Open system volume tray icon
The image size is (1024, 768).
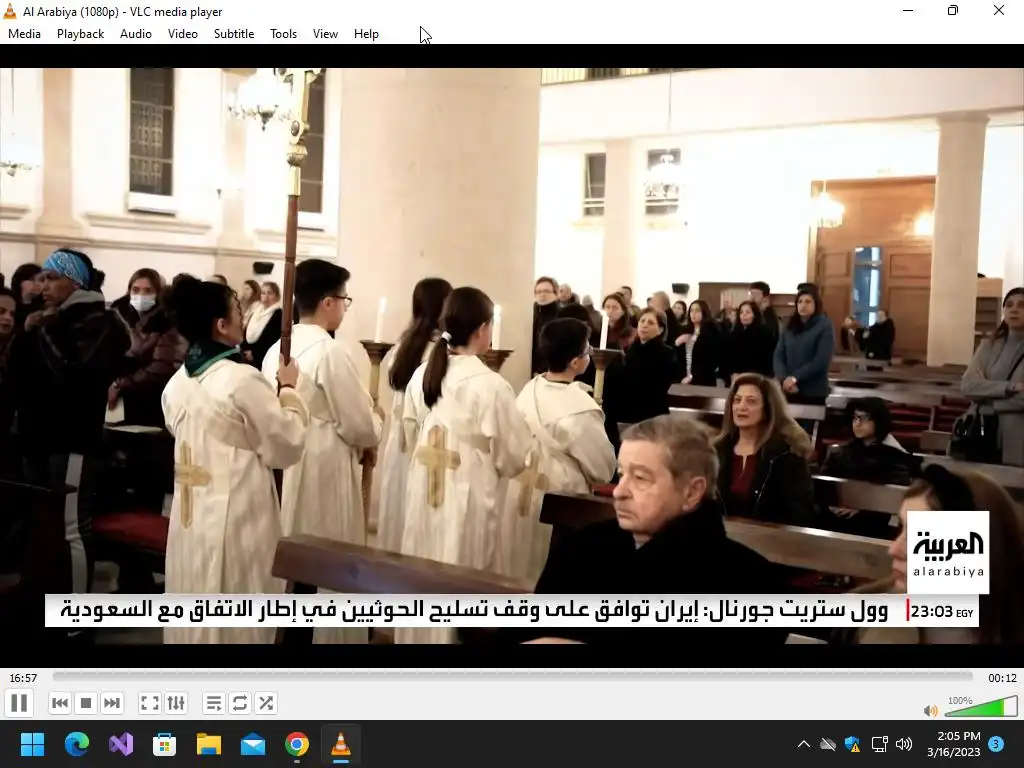904,744
